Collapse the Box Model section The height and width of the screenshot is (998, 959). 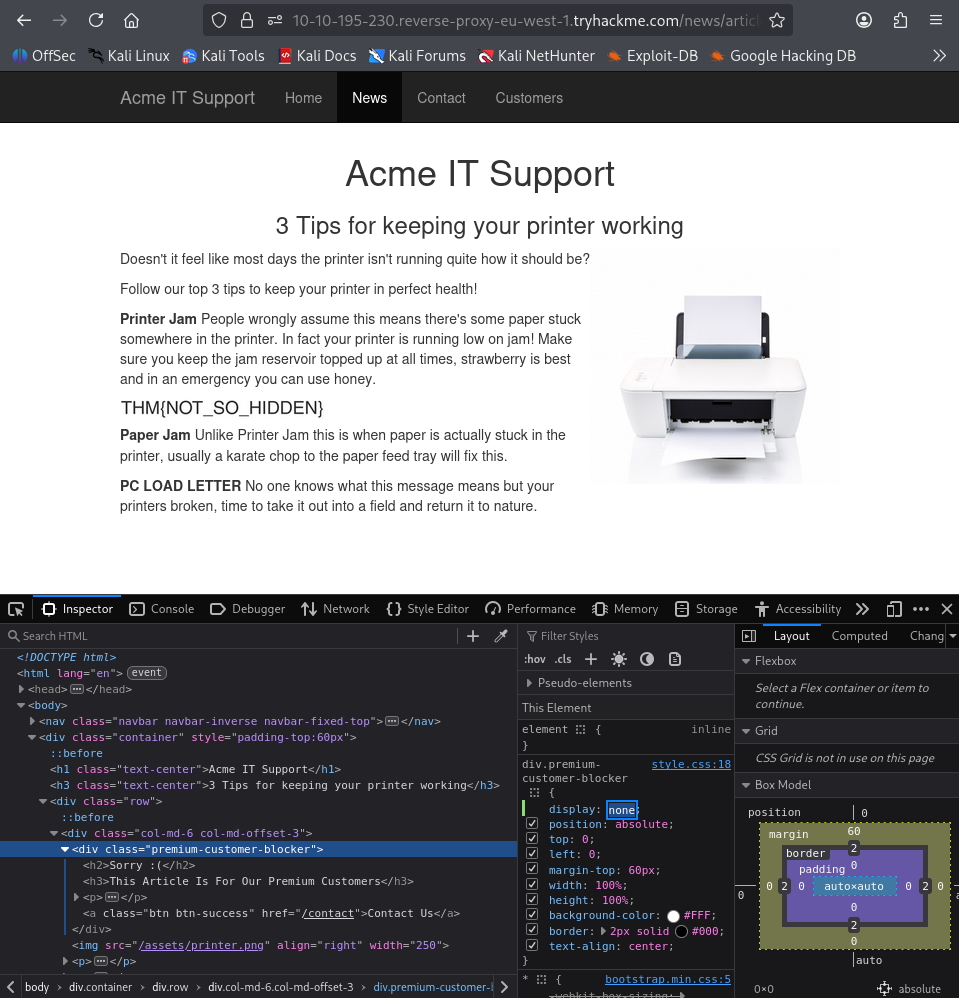coord(746,785)
